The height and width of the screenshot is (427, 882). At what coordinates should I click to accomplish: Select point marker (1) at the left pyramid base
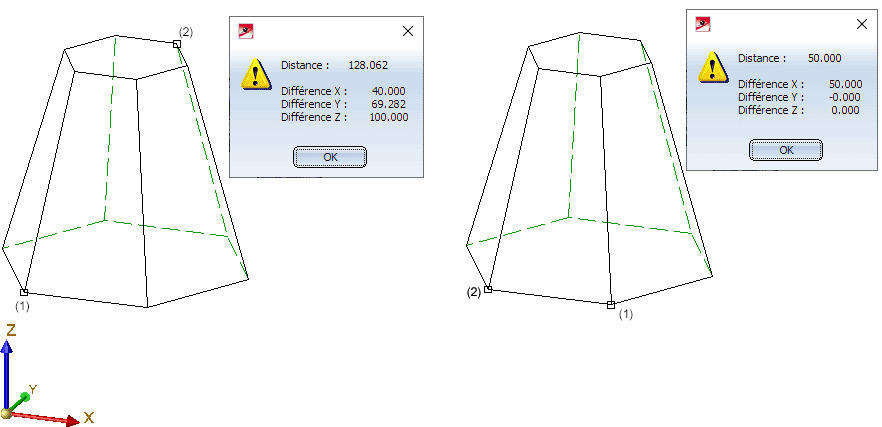24,292
